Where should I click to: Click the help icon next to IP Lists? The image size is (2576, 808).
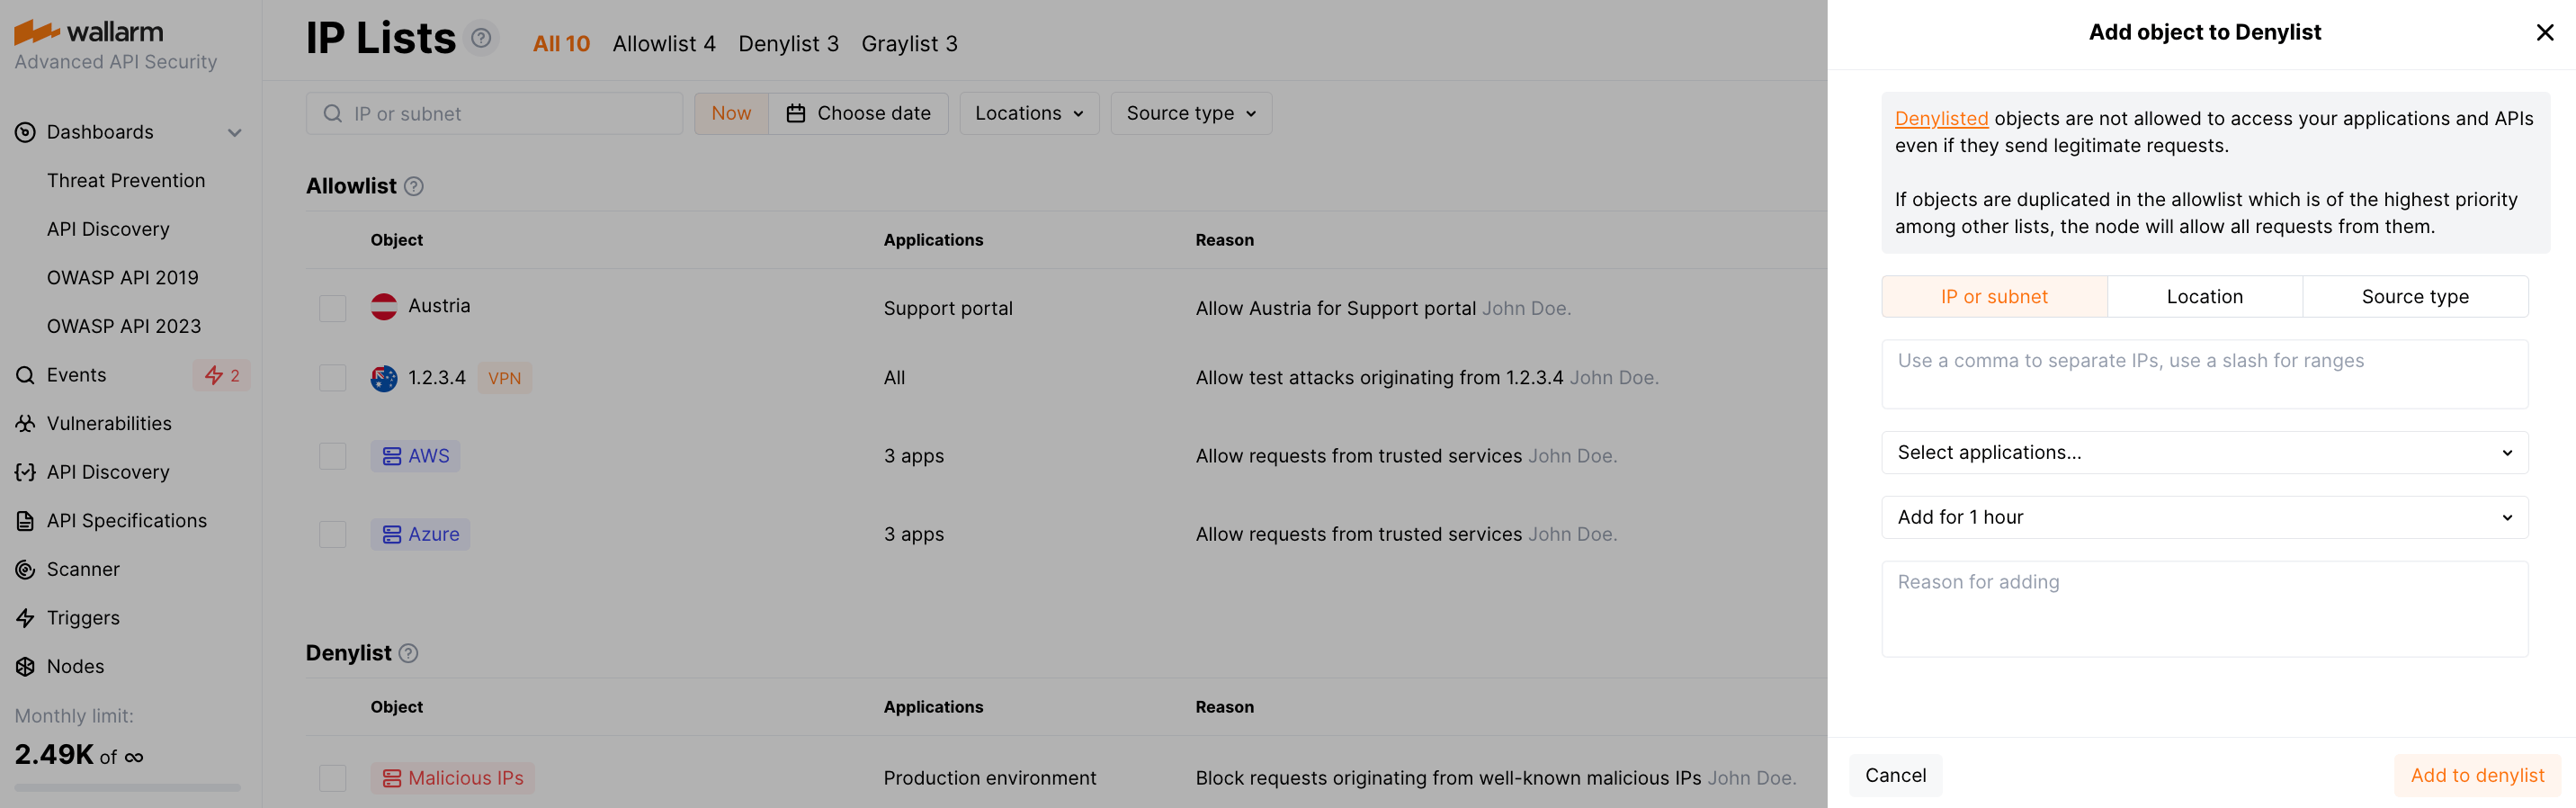[481, 37]
